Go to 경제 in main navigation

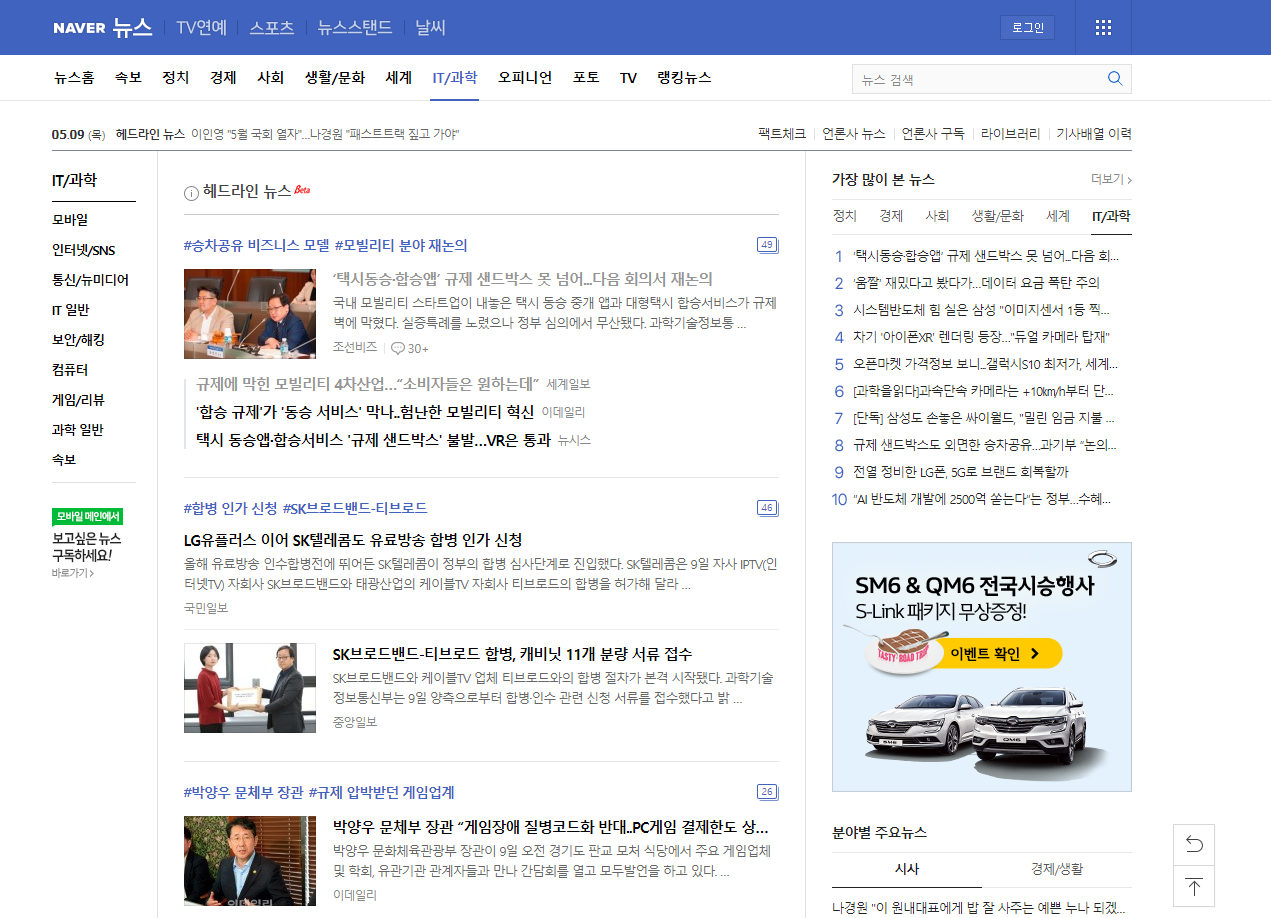click(223, 77)
